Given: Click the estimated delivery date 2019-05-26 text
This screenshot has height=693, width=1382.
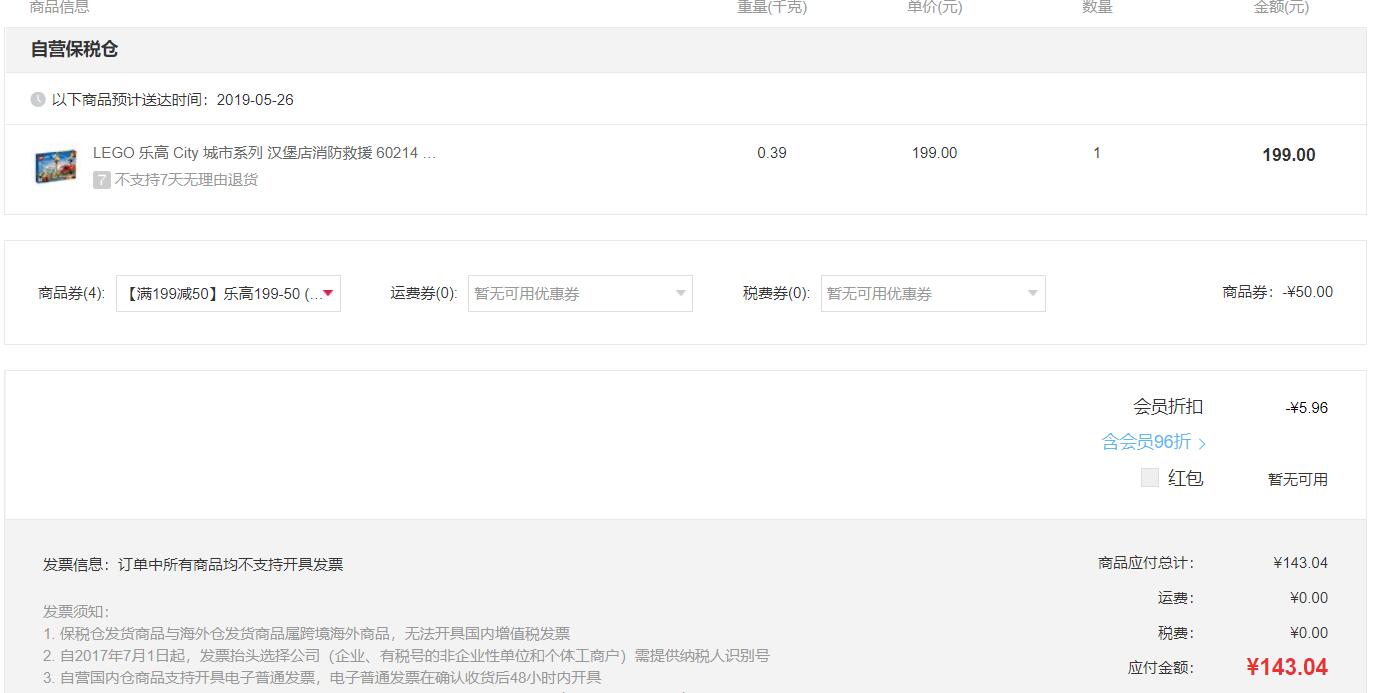Looking at the screenshot, I should pyautogui.click(x=255, y=100).
